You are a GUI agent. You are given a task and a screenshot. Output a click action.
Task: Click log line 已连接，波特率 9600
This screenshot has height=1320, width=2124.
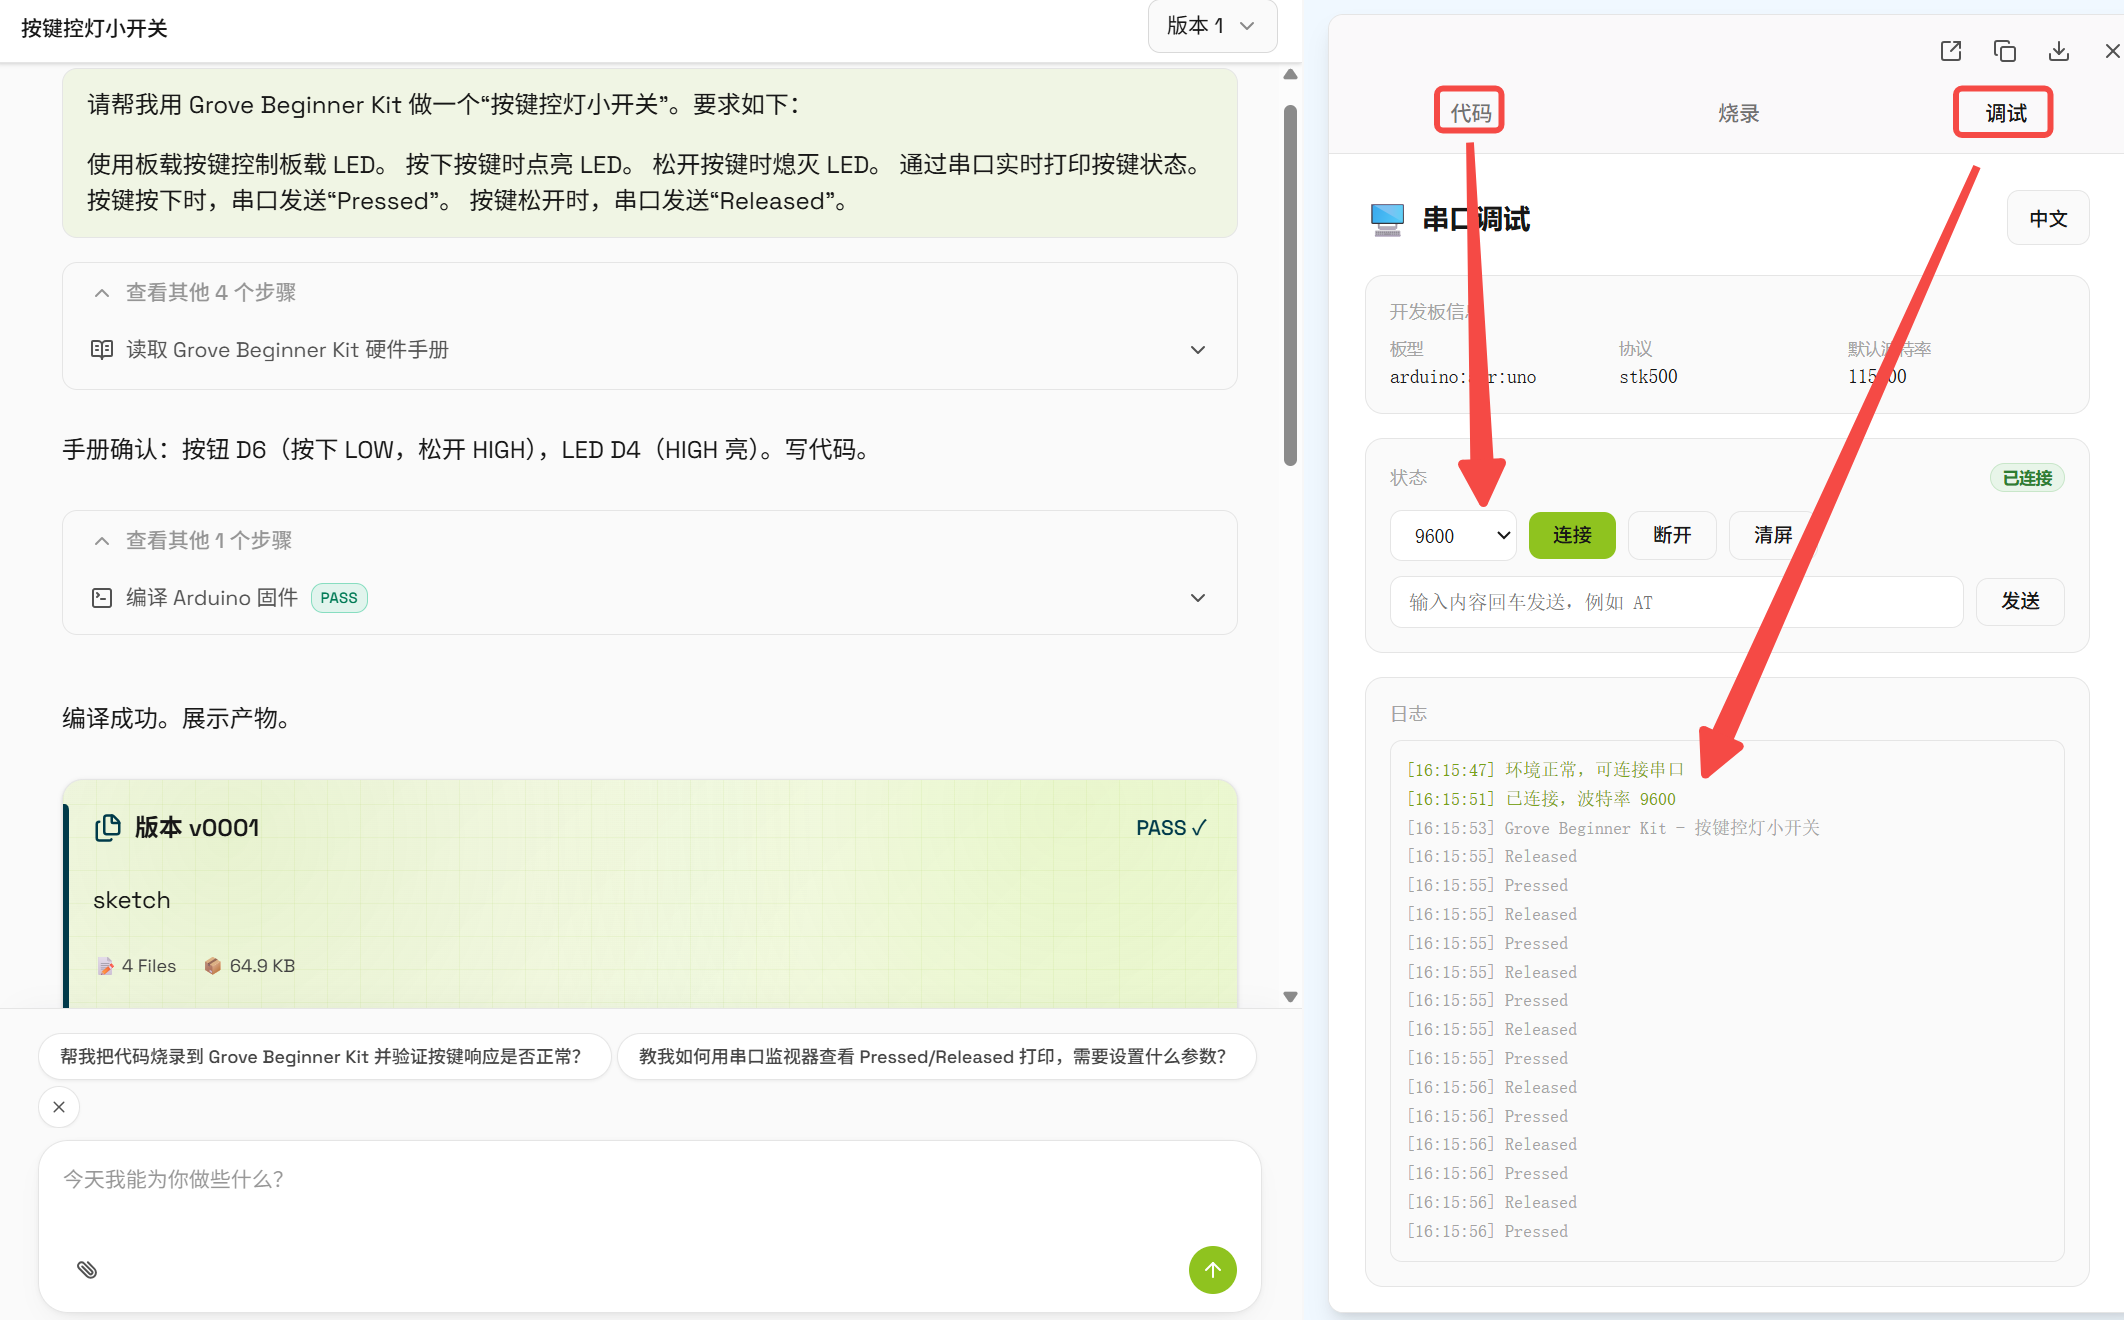[x=1541, y=799]
